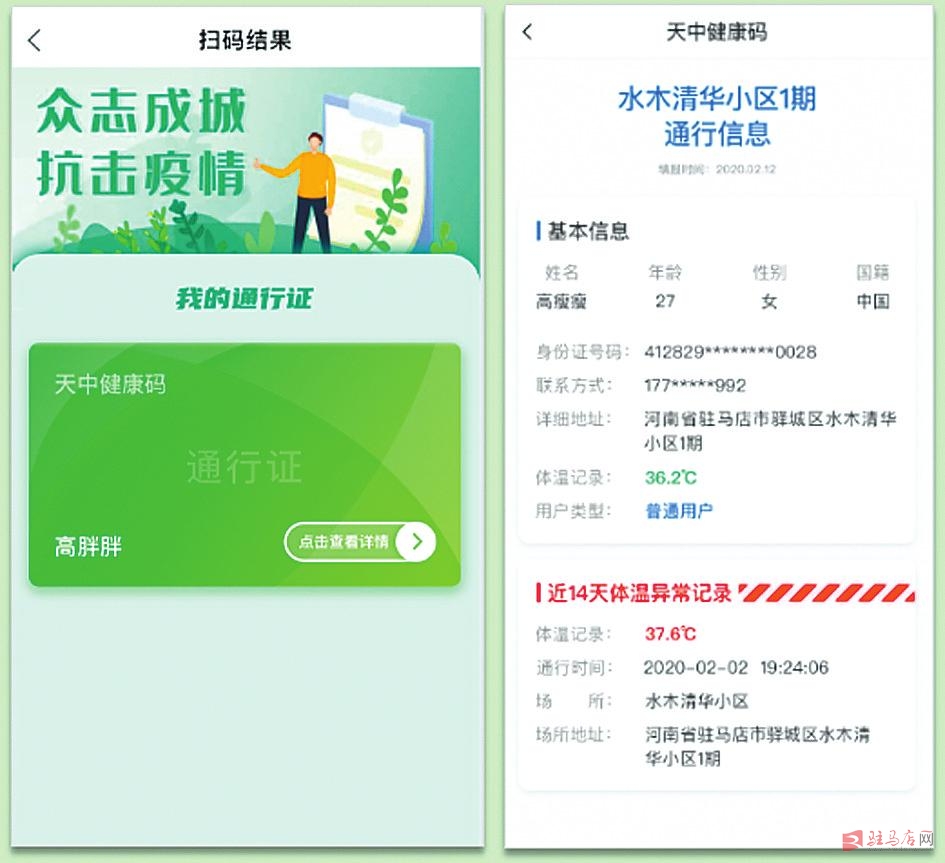Tap 扫码结果 page title

(x=245, y=40)
